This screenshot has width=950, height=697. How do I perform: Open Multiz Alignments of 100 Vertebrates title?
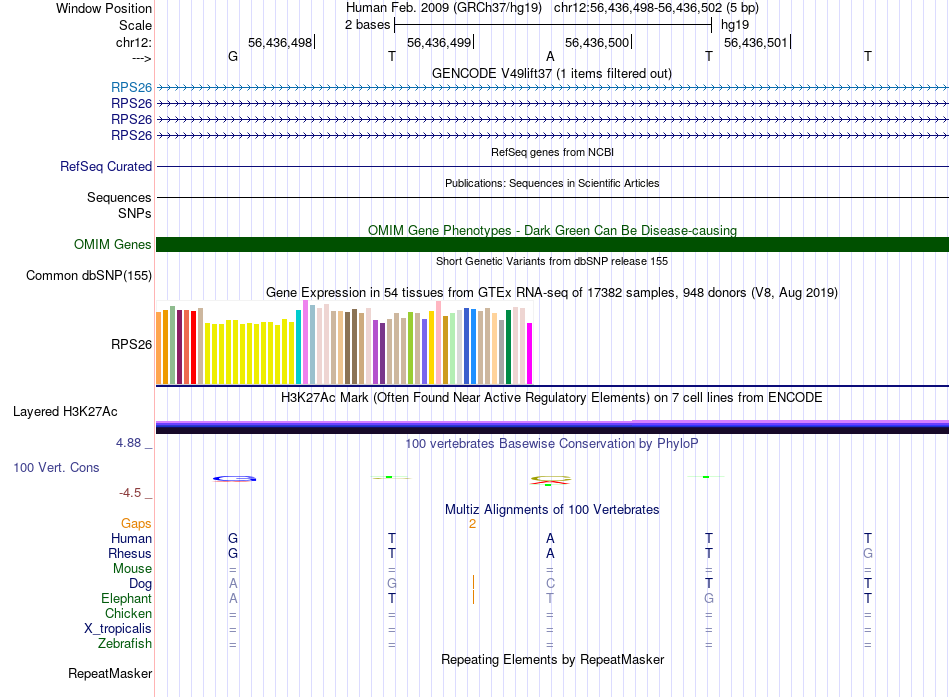coord(552,510)
